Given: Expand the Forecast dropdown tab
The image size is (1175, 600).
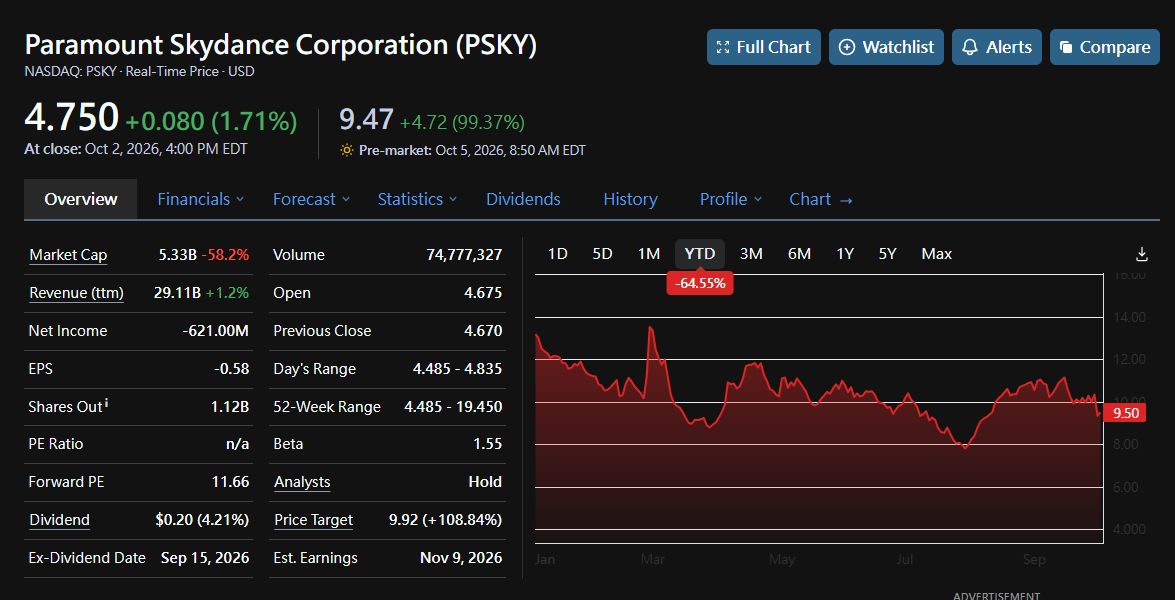Looking at the screenshot, I should pos(311,199).
